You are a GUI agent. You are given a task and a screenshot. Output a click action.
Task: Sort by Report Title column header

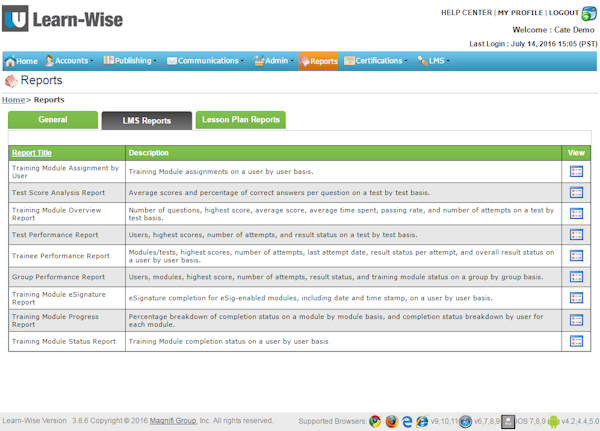point(32,153)
